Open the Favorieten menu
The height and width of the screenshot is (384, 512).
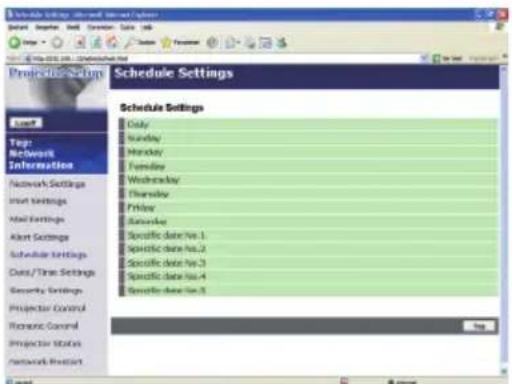pyautogui.click(x=100, y=27)
